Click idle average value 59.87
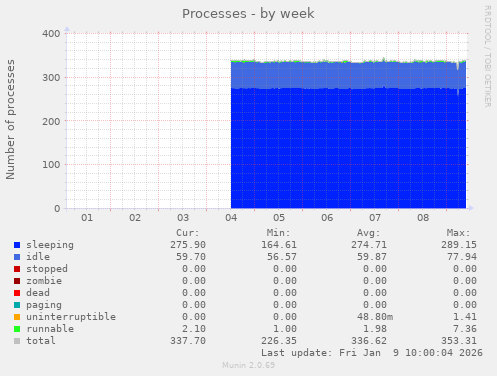Image resolution: width=497 pixels, height=376 pixels. (x=372, y=257)
